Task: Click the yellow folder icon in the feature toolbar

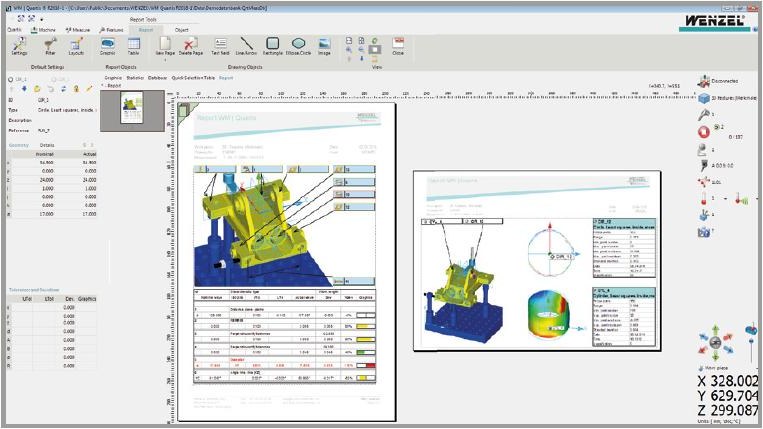Action: click(37, 89)
